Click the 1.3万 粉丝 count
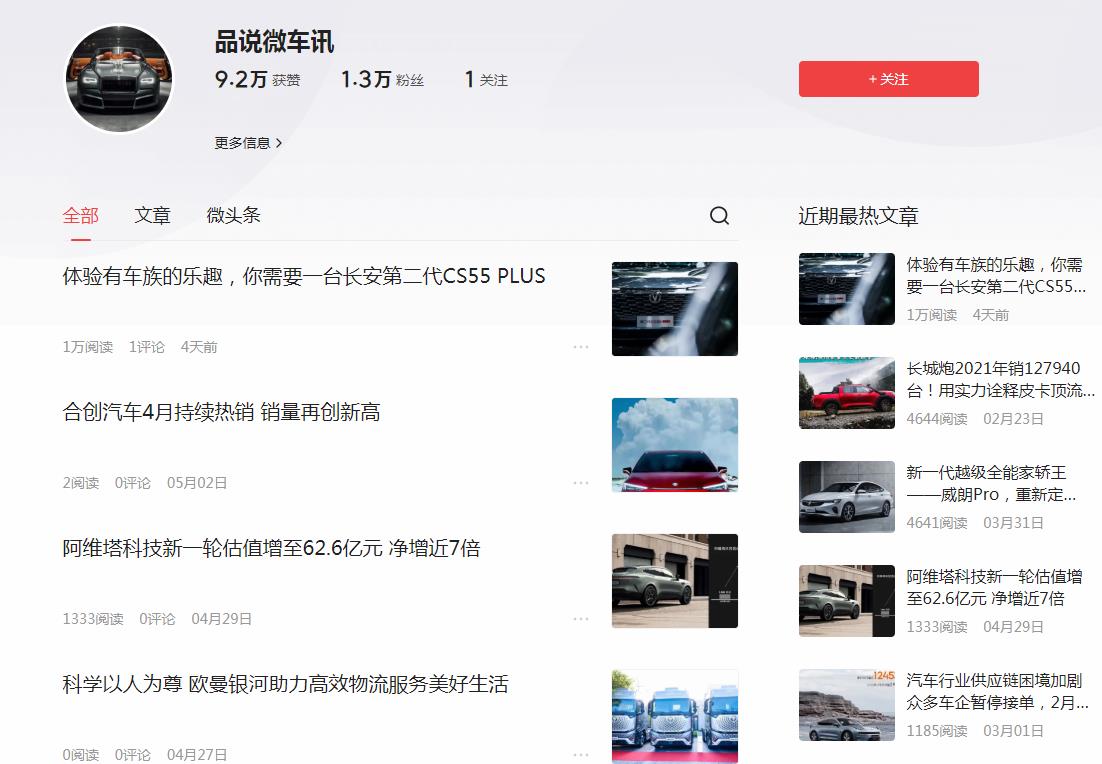This screenshot has height=764, width=1102. (x=382, y=79)
